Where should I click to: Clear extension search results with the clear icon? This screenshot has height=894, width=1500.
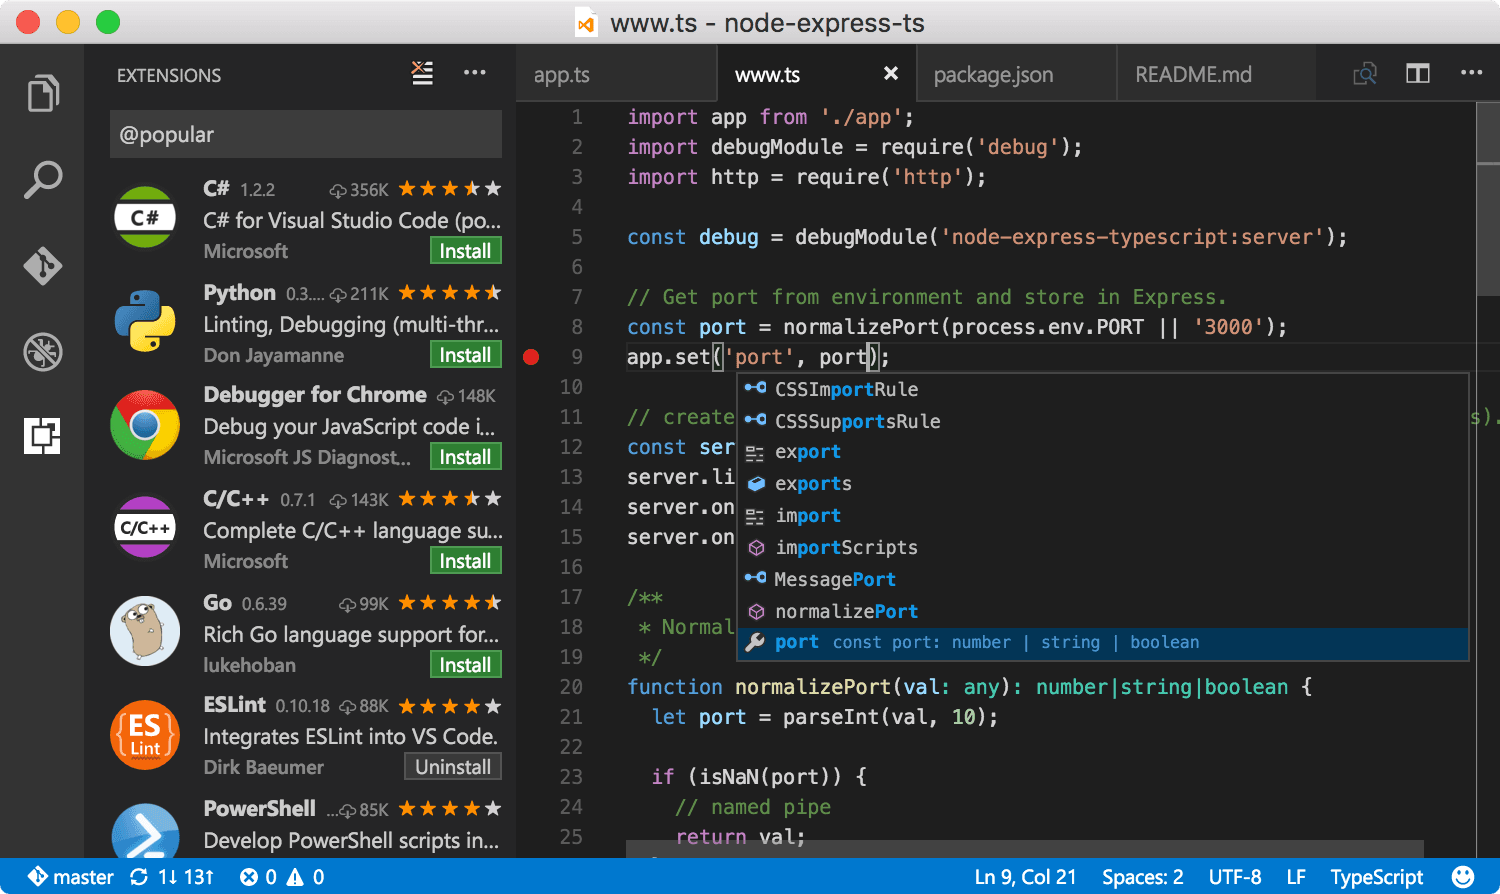421,73
